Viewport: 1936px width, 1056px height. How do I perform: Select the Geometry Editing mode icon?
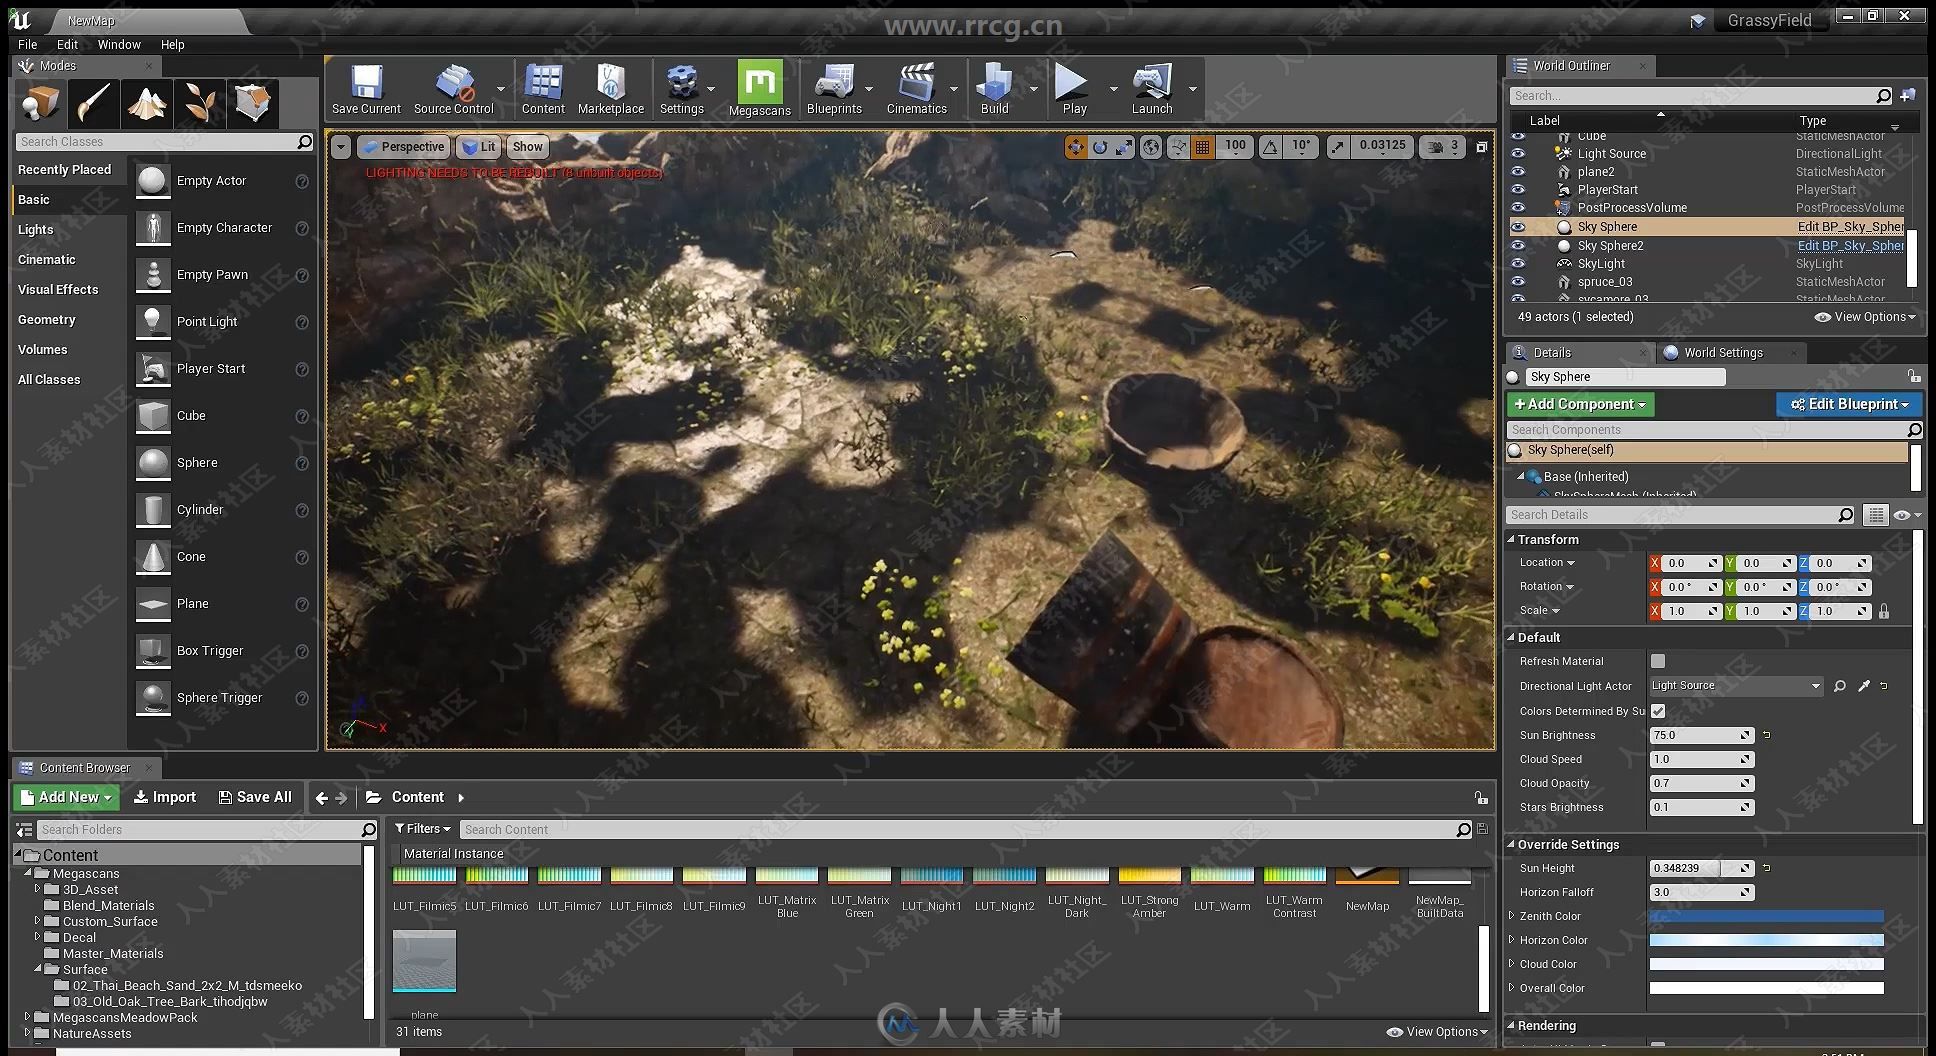point(253,103)
